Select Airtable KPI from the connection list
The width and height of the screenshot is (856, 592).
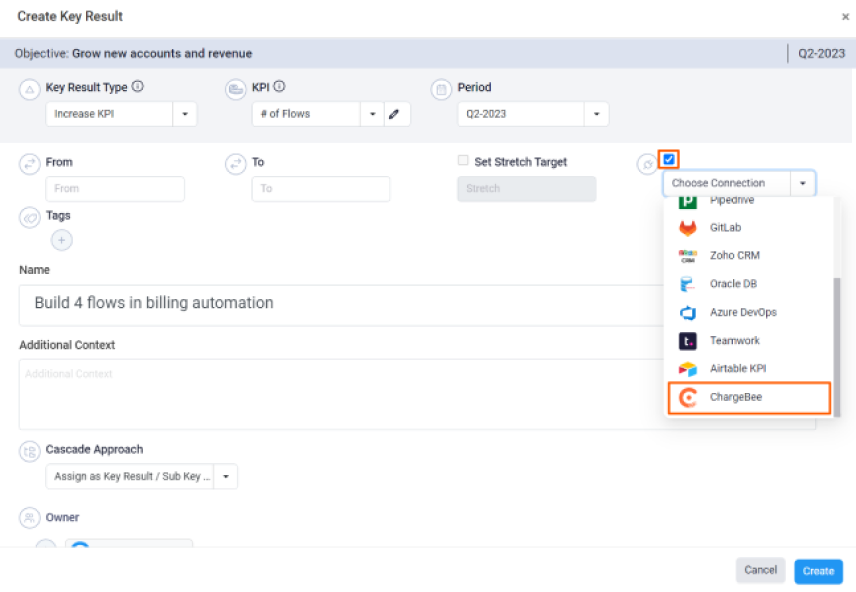[x=749, y=369]
